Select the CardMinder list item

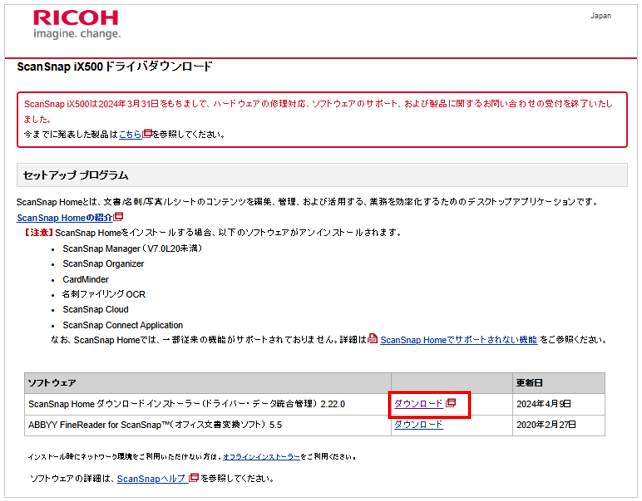tap(85, 279)
